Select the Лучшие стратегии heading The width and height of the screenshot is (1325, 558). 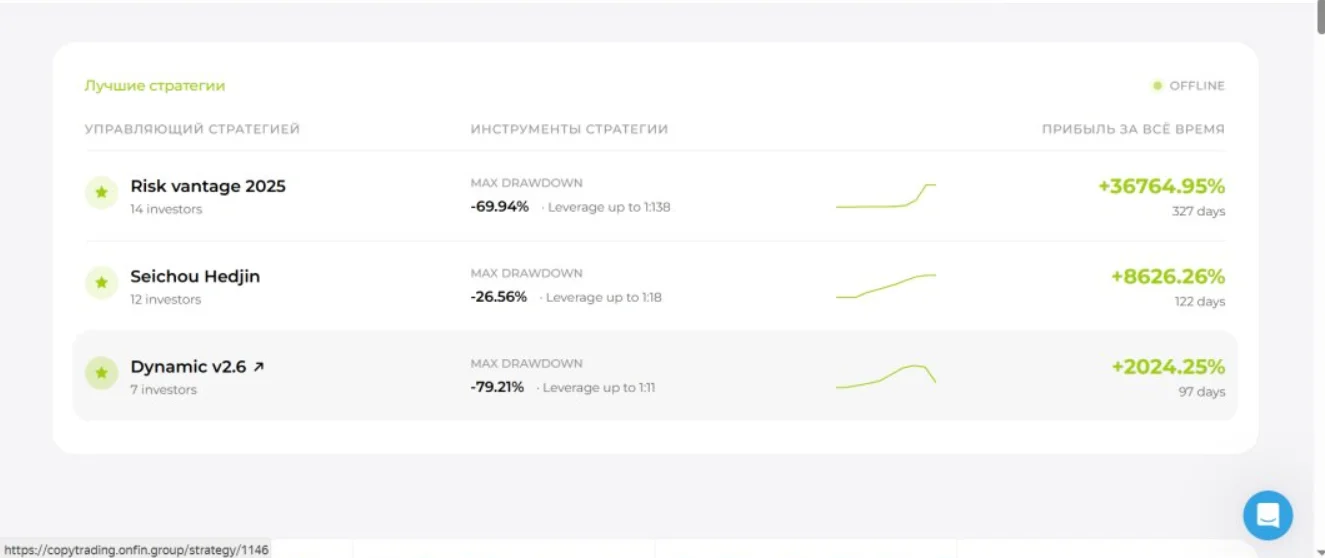pyautogui.click(x=155, y=86)
